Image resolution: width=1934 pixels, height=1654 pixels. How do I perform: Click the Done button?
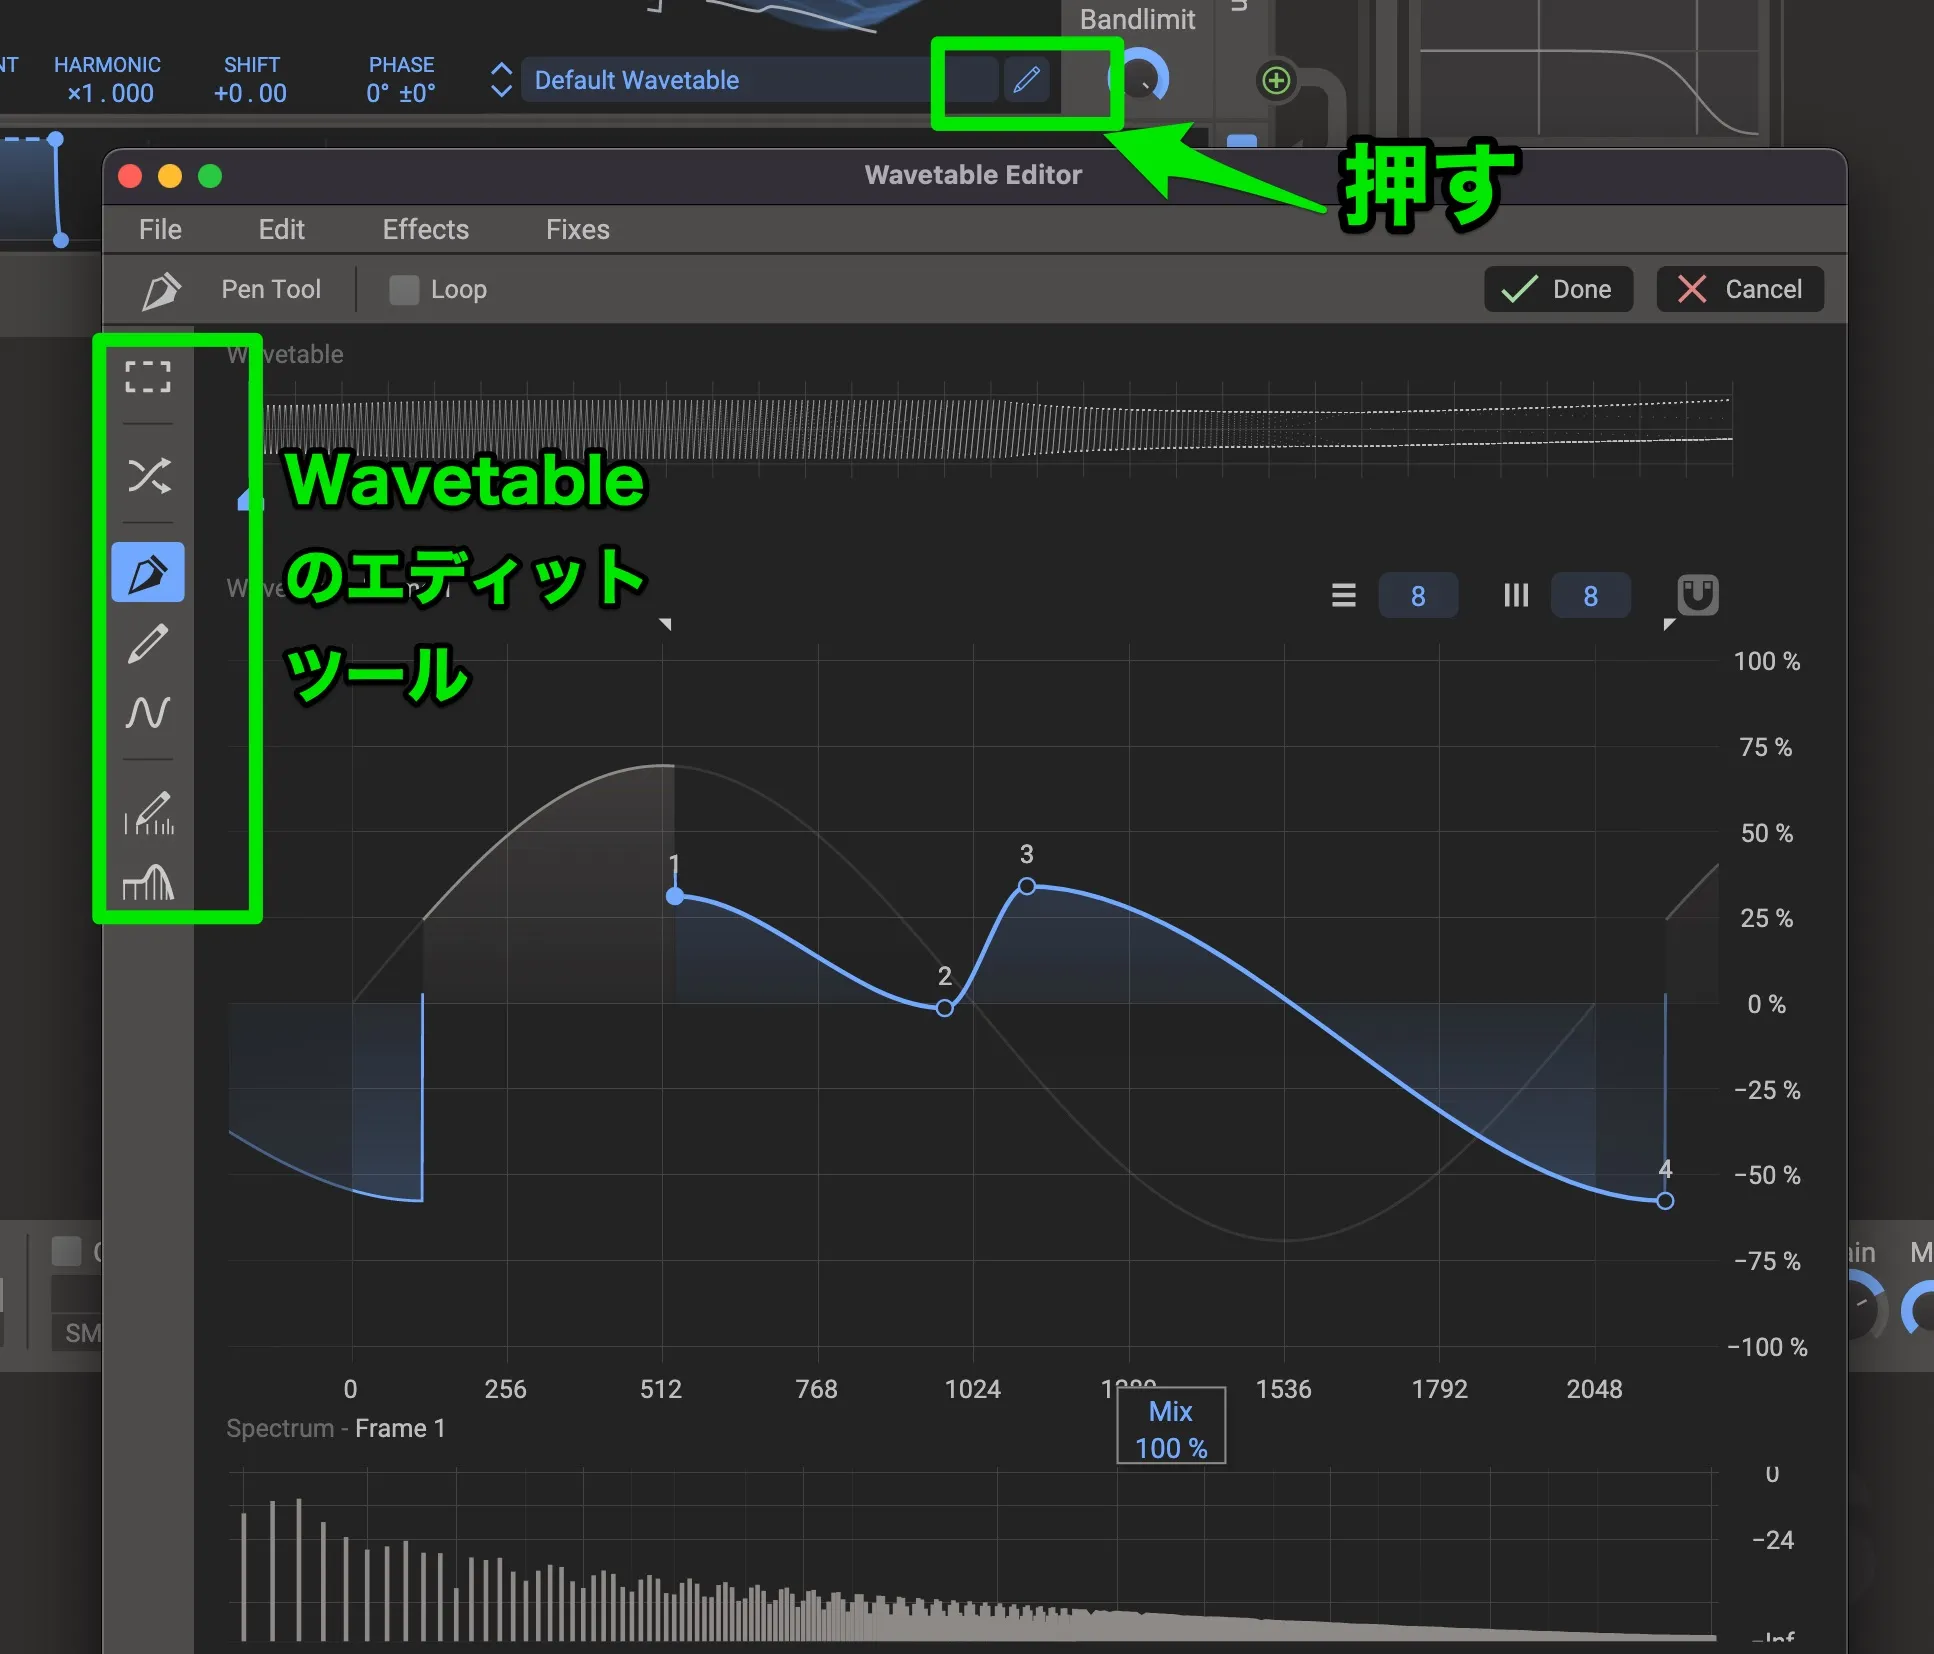1558,290
